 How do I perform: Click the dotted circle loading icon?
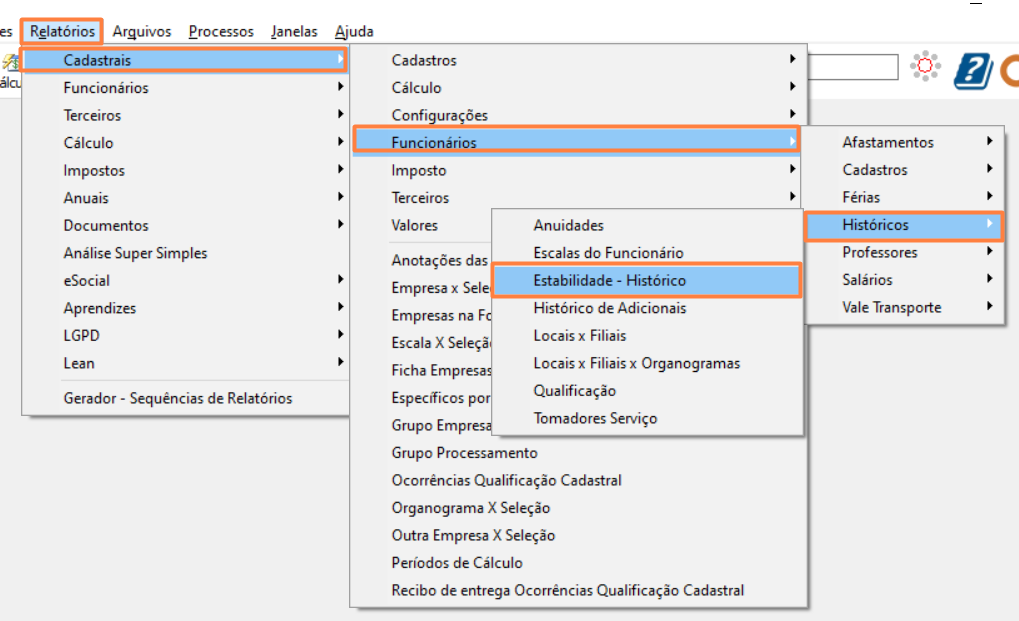coord(925,67)
